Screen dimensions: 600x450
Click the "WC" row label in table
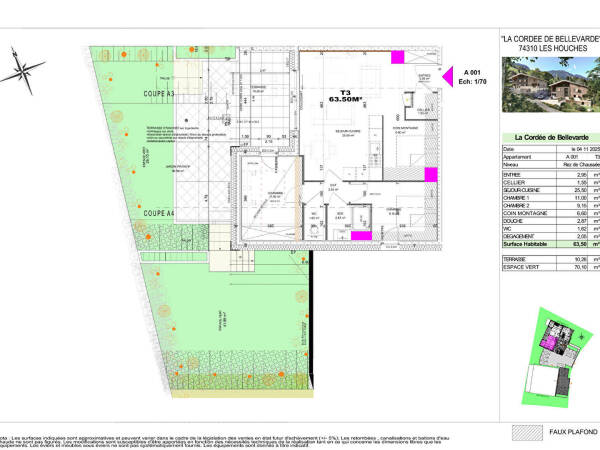[507, 228]
